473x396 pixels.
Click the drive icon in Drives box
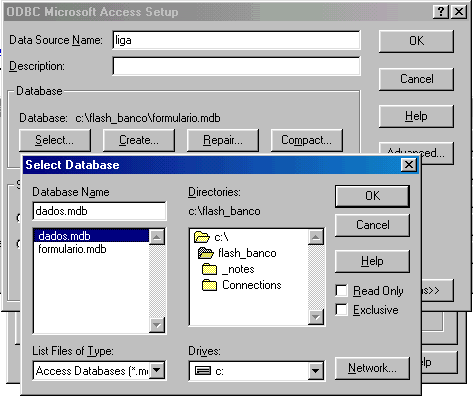tap(203, 370)
